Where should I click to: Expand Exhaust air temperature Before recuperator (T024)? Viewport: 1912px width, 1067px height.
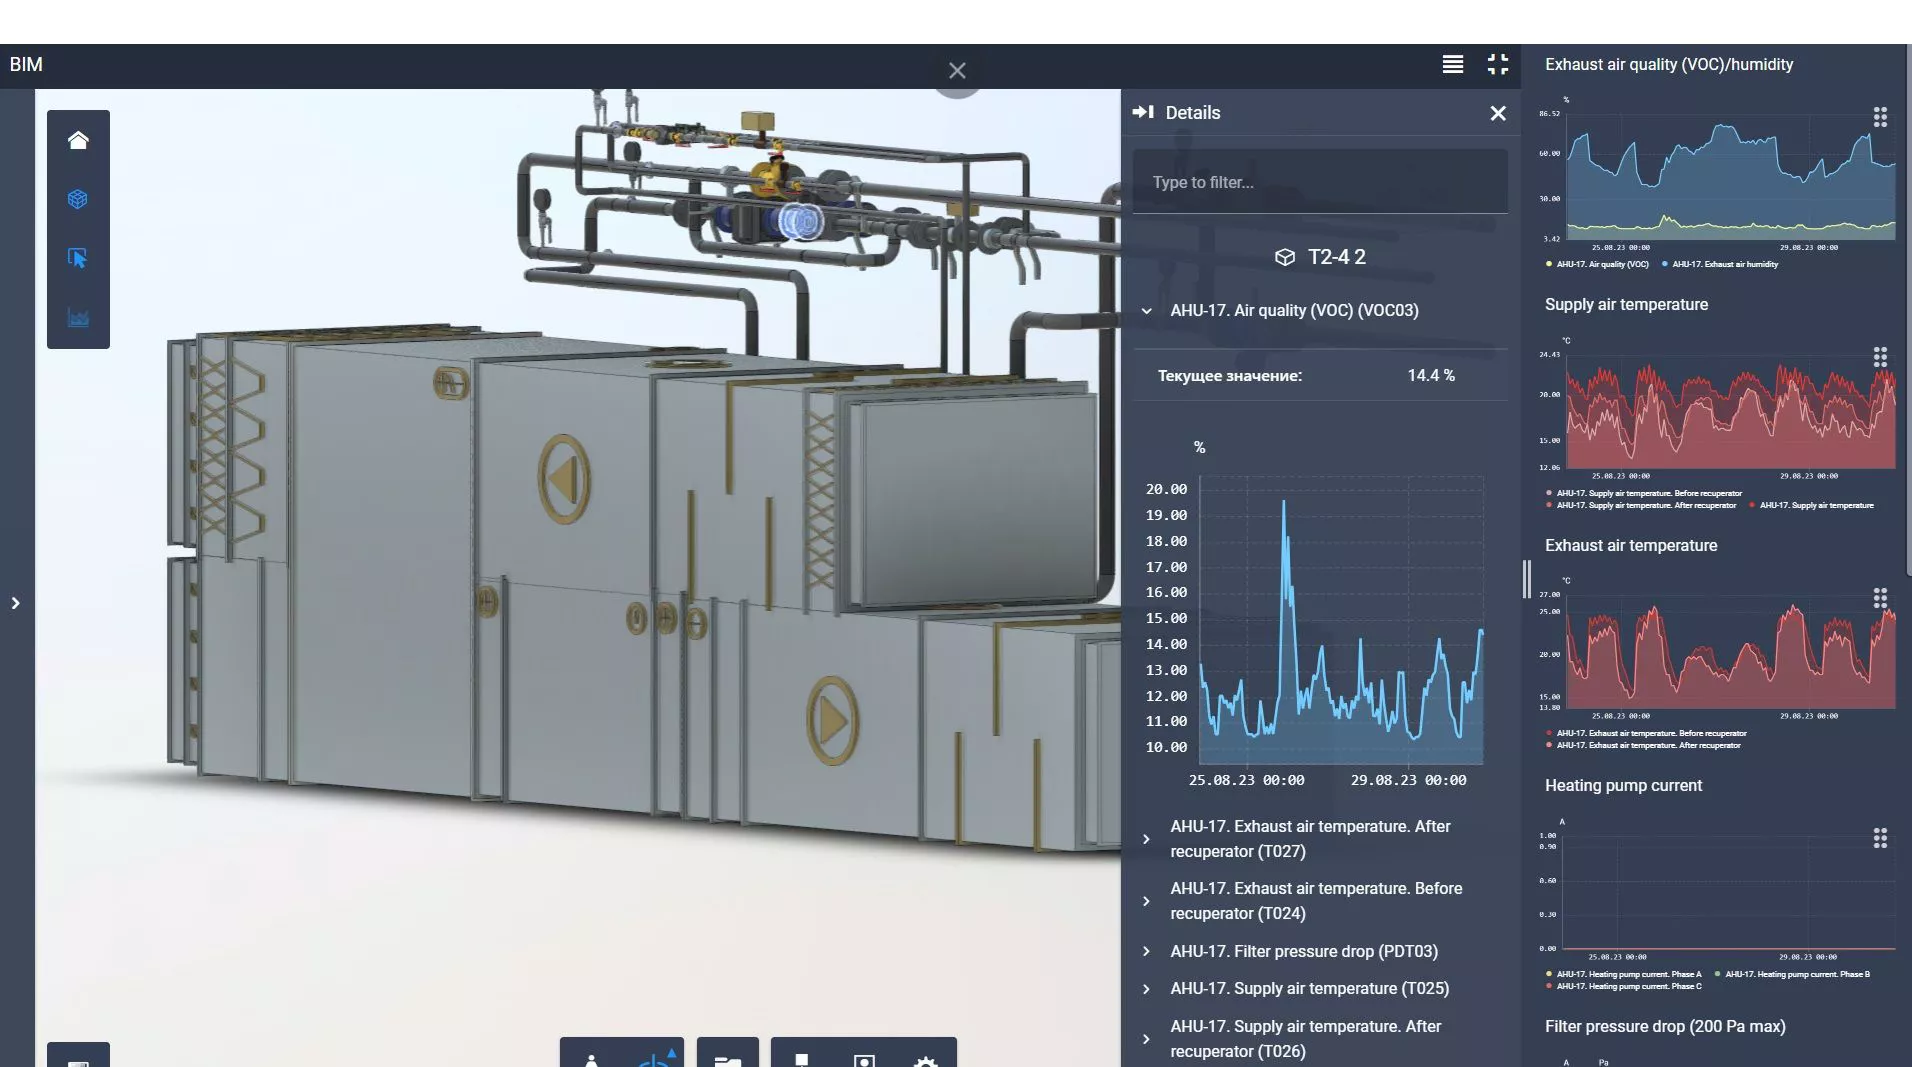coord(1146,901)
